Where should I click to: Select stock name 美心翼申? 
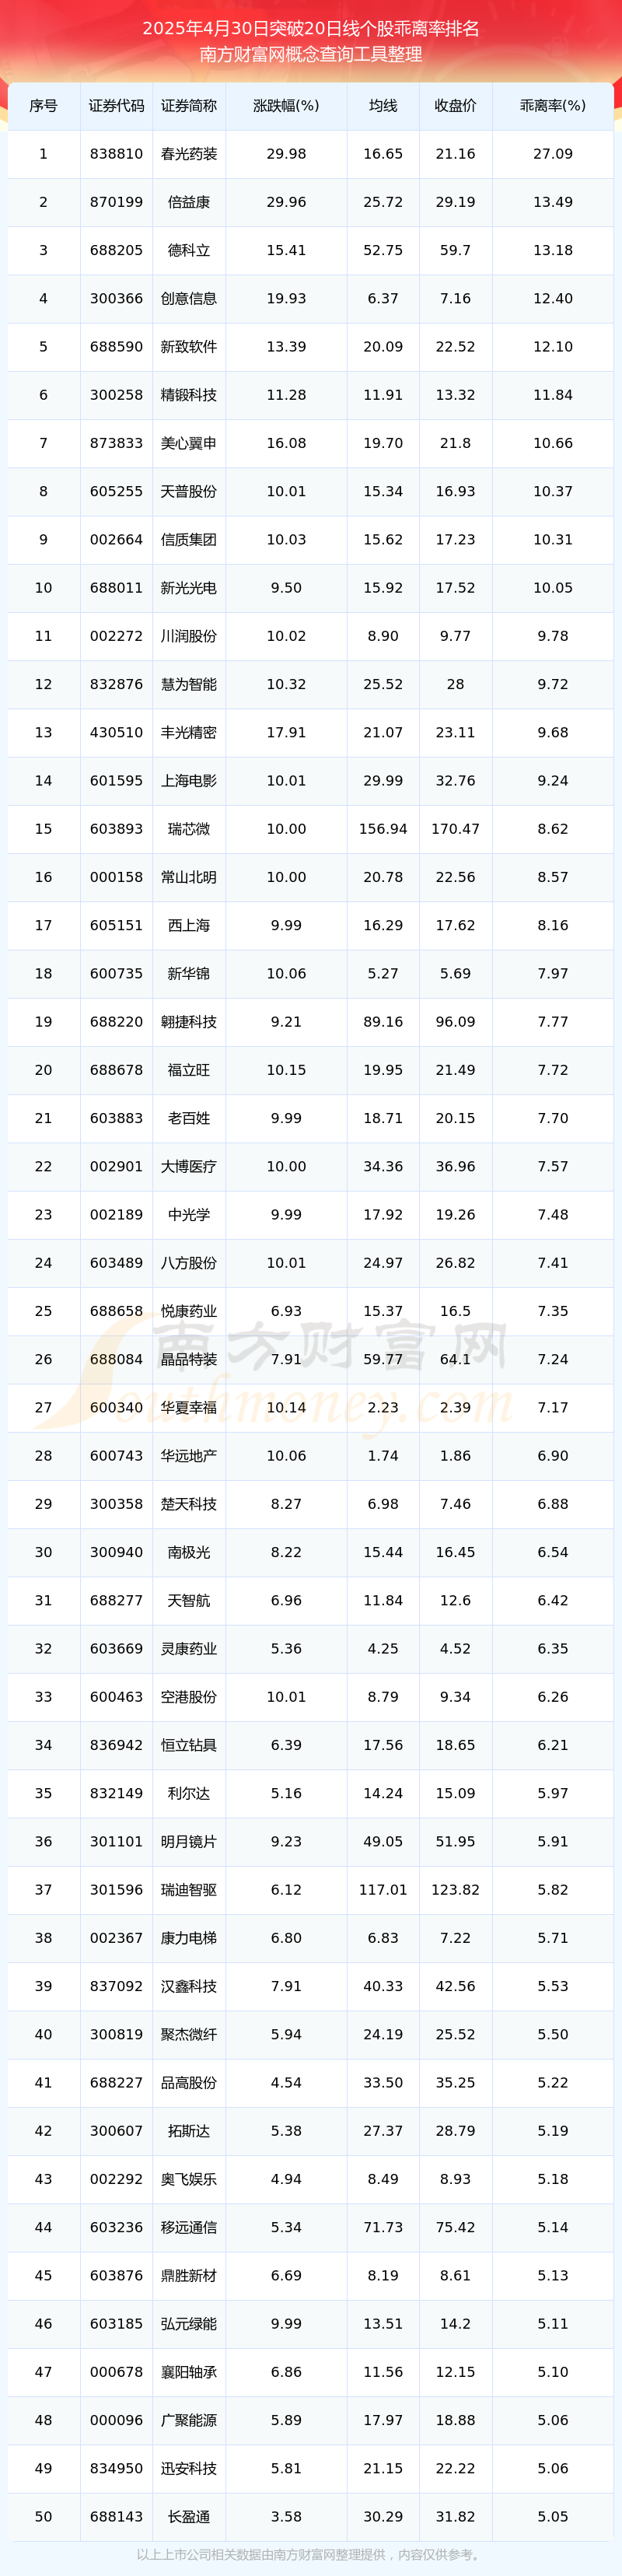(189, 443)
